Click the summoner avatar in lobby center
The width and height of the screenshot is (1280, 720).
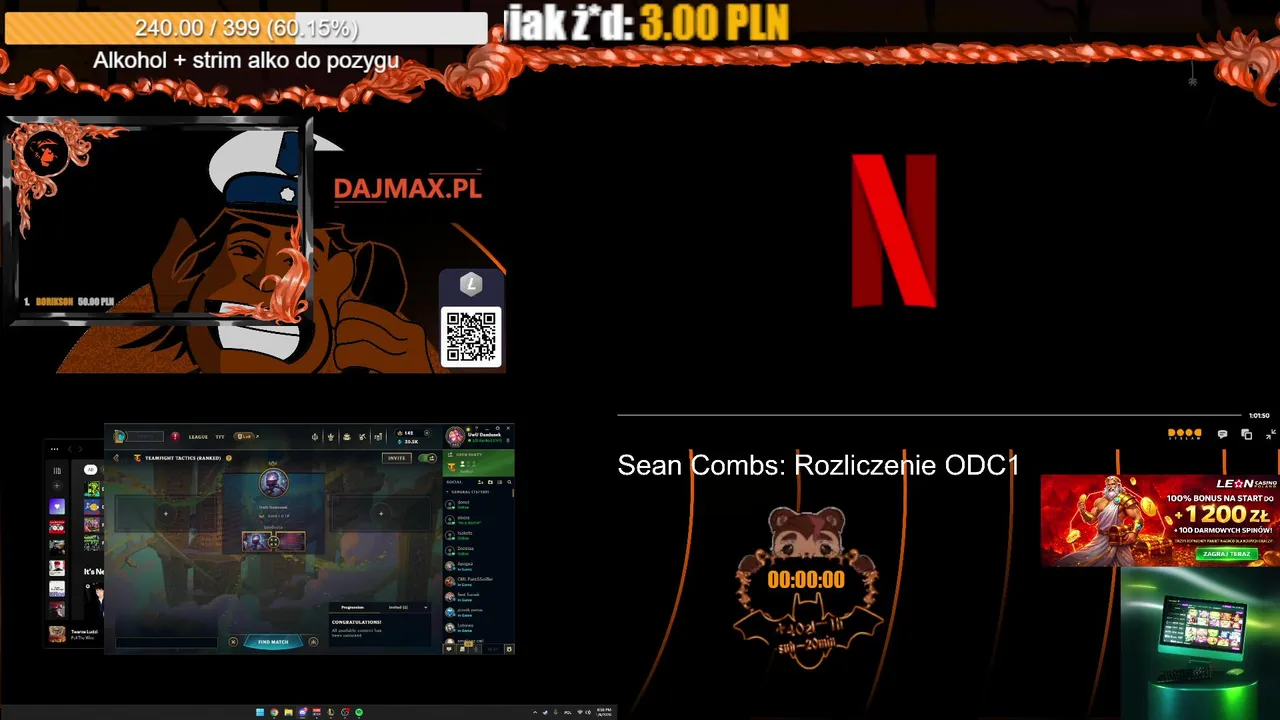click(273, 483)
